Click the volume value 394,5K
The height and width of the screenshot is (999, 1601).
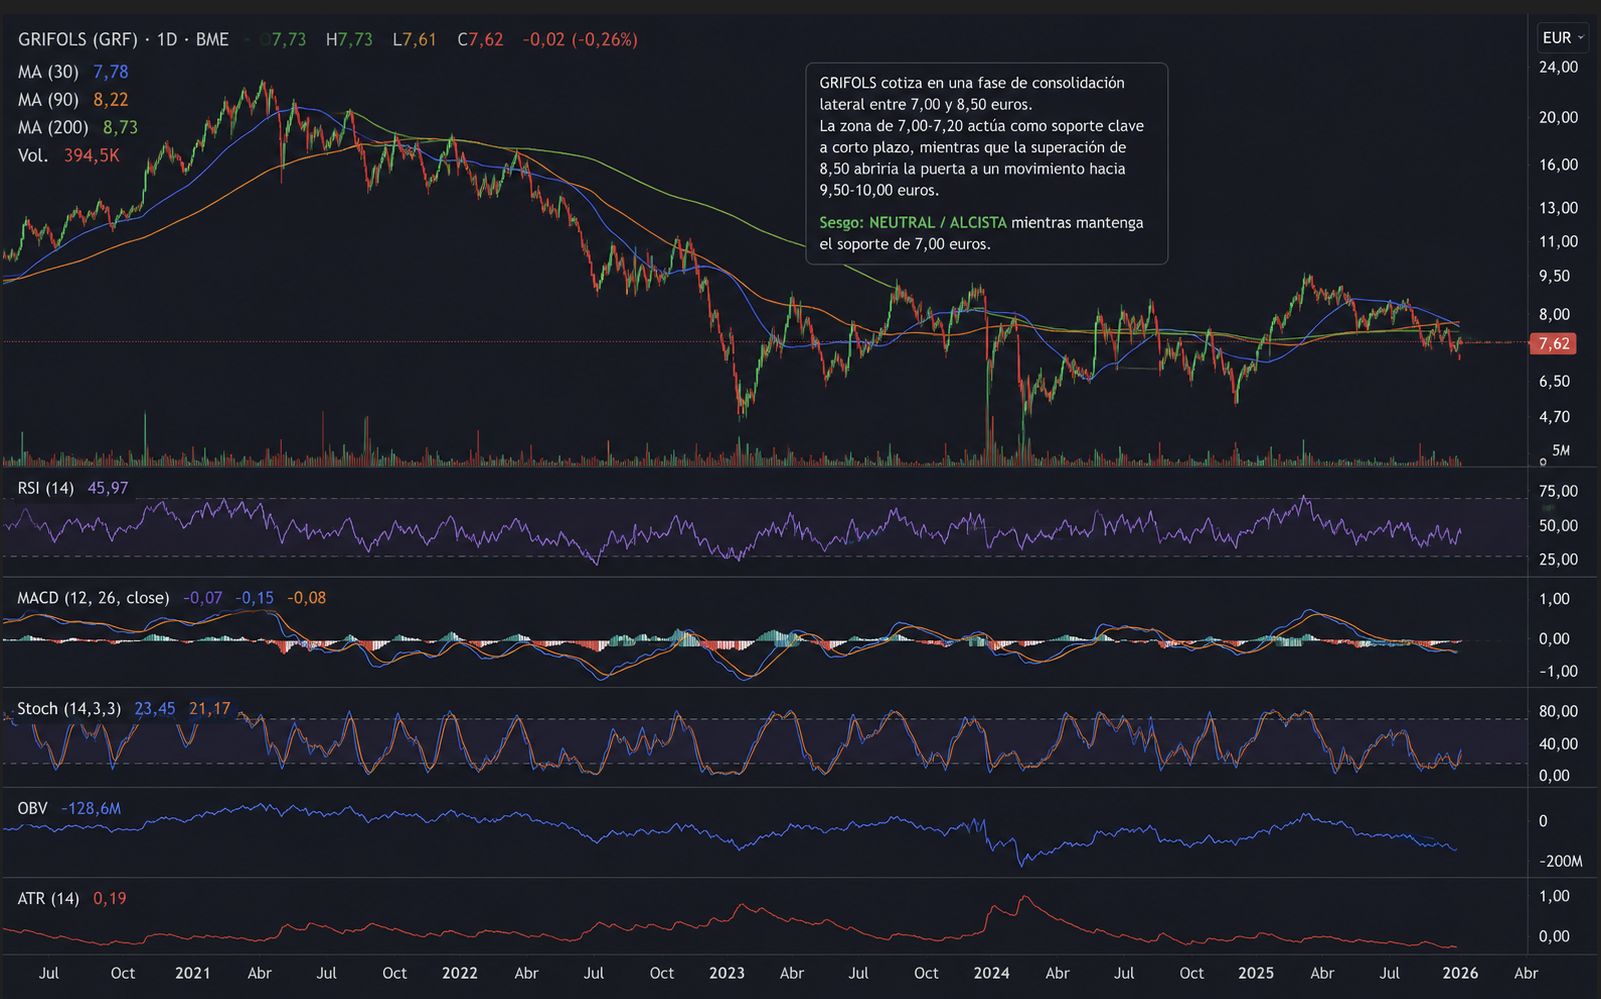click(92, 156)
